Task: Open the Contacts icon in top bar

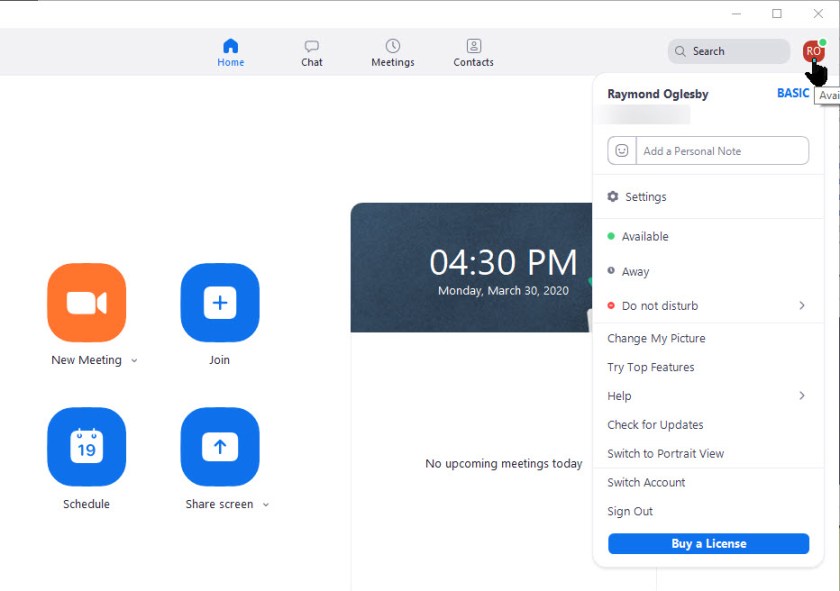Action: 473,46
